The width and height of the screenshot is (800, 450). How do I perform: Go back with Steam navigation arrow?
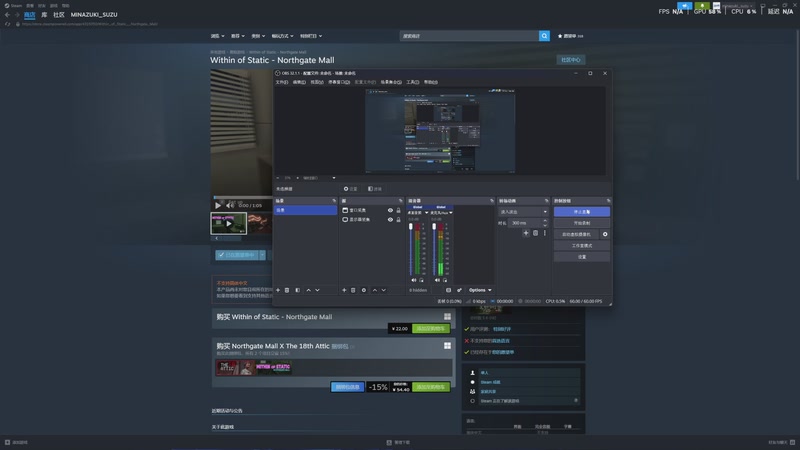[x=7, y=15]
